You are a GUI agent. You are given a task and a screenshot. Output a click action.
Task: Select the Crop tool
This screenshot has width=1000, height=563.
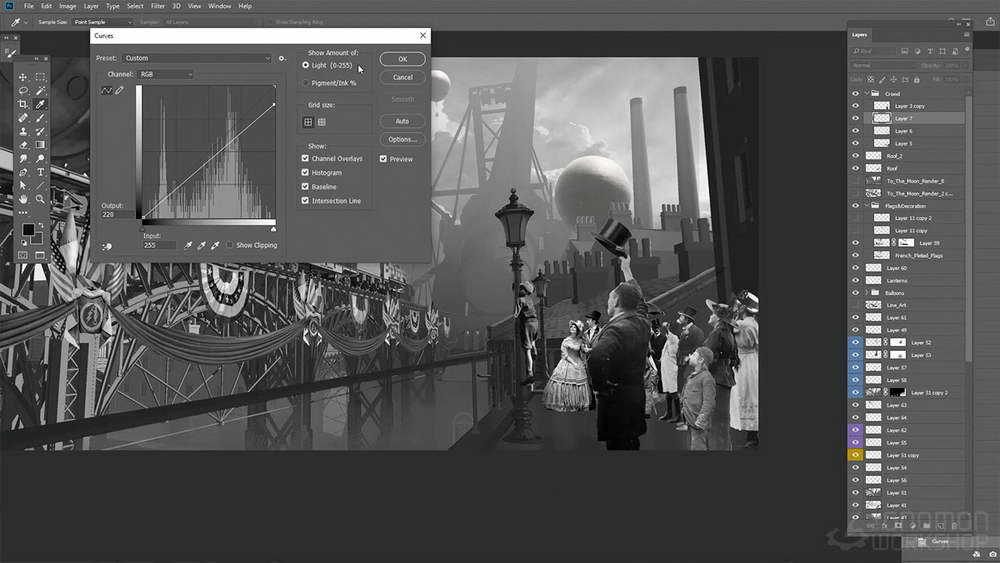point(23,104)
